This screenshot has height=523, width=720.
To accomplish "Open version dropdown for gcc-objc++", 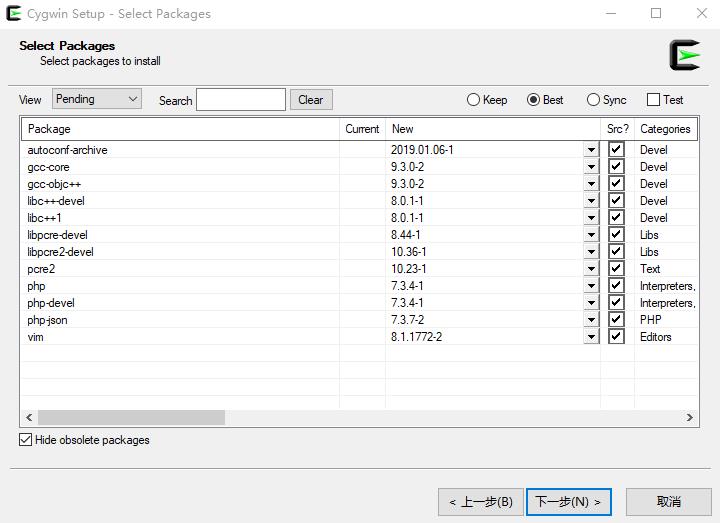I will tap(591, 184).
